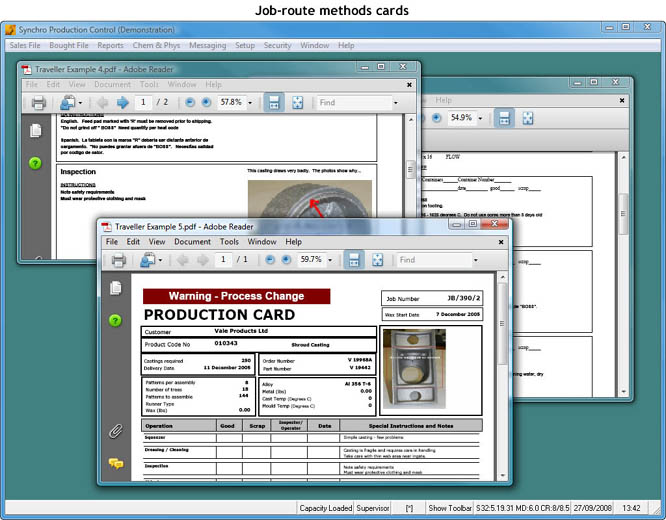
Task: Click Show Toolbar in the status bar
Action: 450,508
